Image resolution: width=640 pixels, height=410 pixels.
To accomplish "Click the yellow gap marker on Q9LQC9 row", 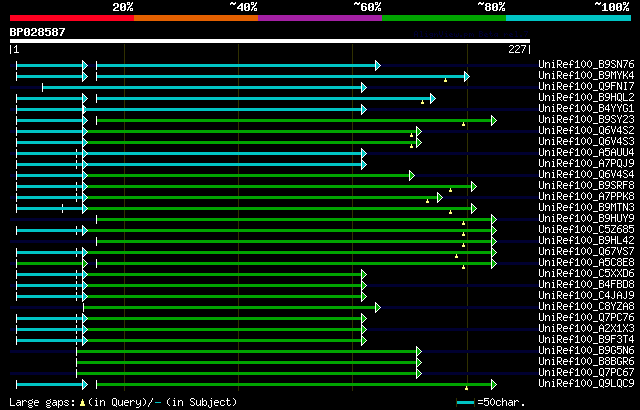I will (467, 388).
